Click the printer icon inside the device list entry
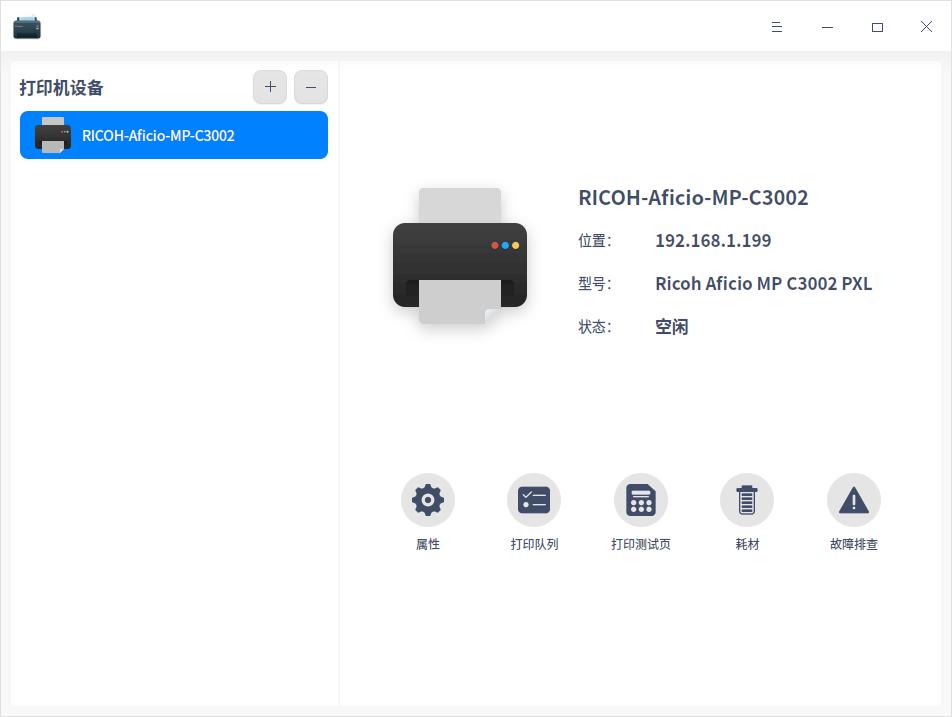This screenshot has height=717, width=952. 52,135
